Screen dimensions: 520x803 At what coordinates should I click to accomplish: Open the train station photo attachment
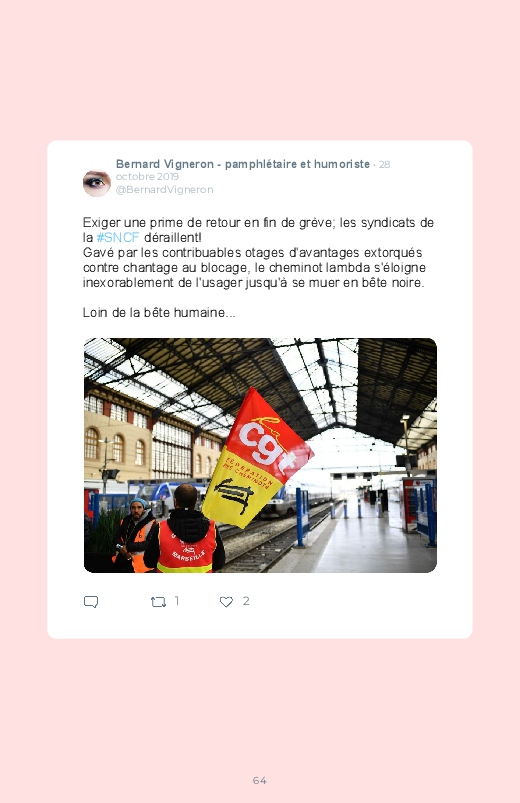[260, 455]
